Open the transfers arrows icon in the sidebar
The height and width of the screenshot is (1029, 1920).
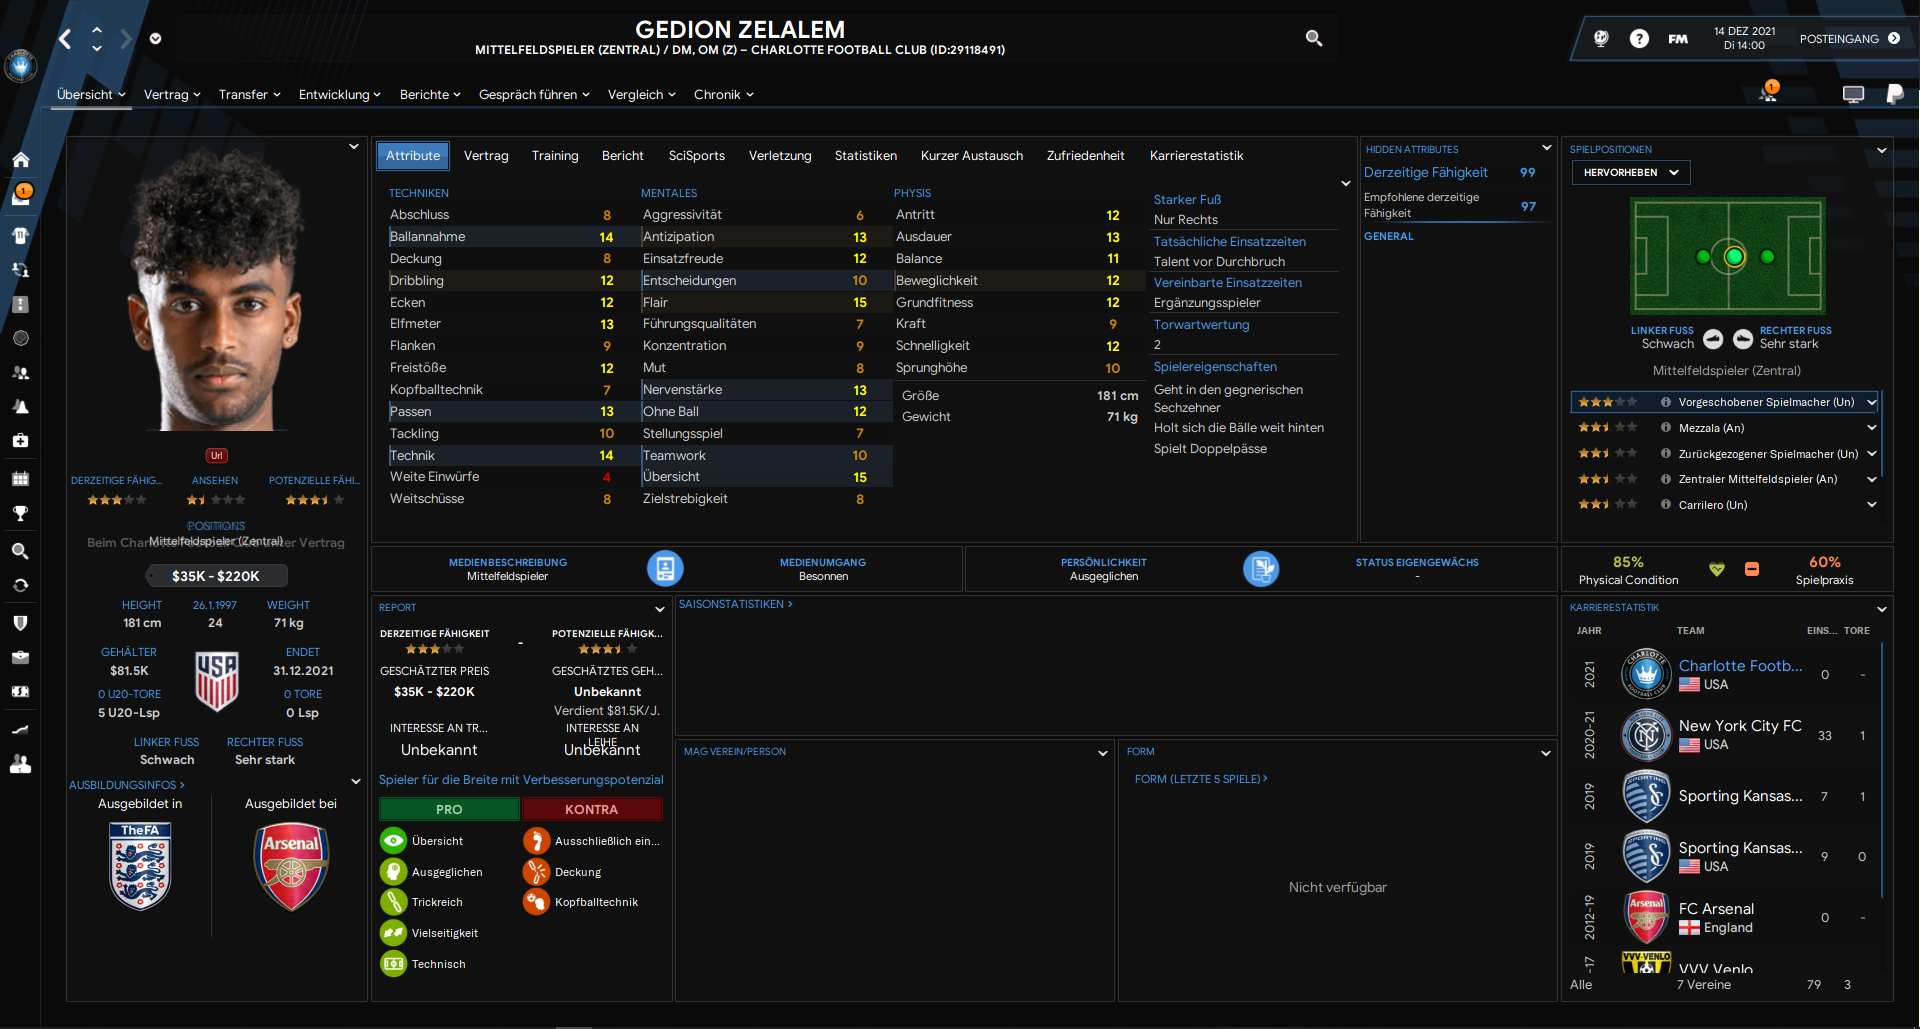(20, 270)
